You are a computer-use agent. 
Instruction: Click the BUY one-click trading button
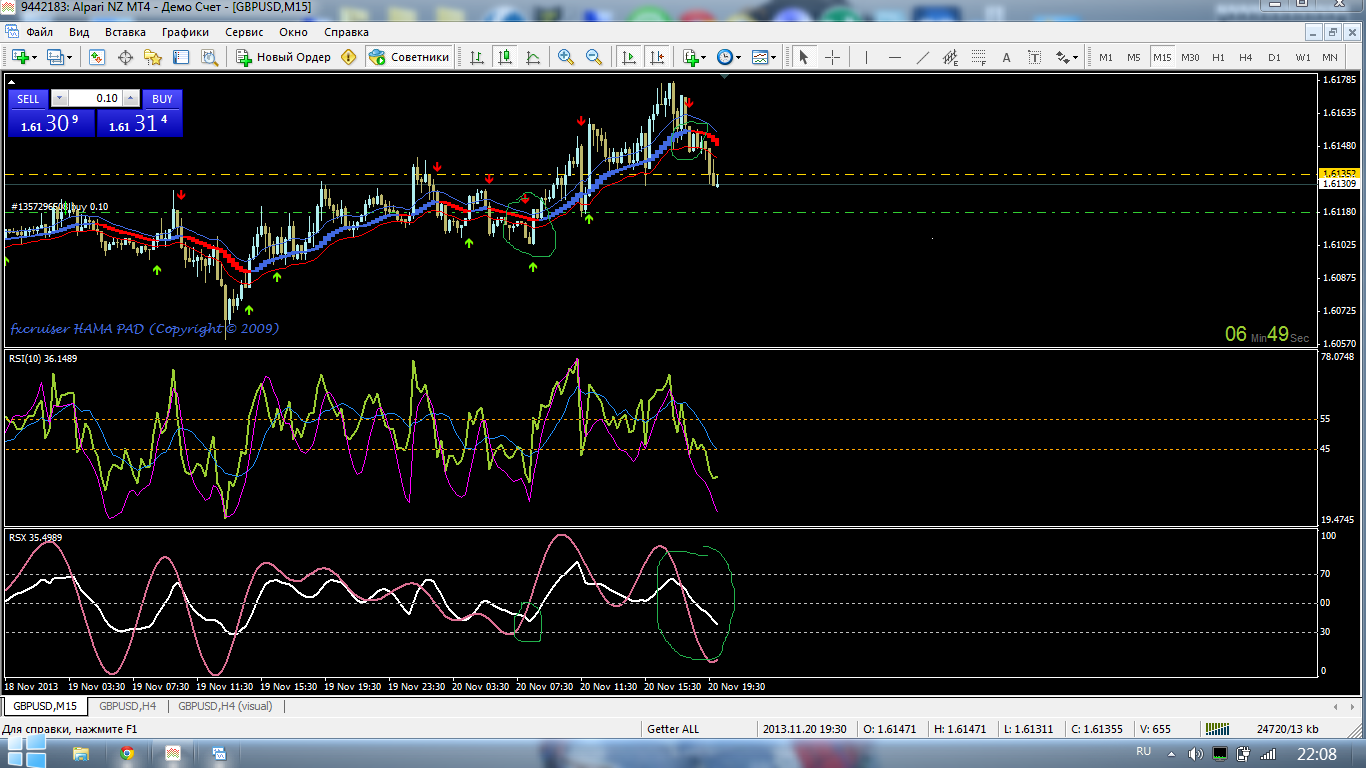tap(162, 99)
